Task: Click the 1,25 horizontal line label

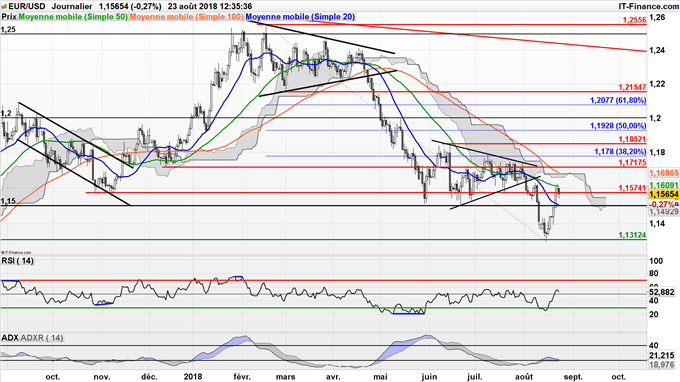Action: tap(8, 29)
